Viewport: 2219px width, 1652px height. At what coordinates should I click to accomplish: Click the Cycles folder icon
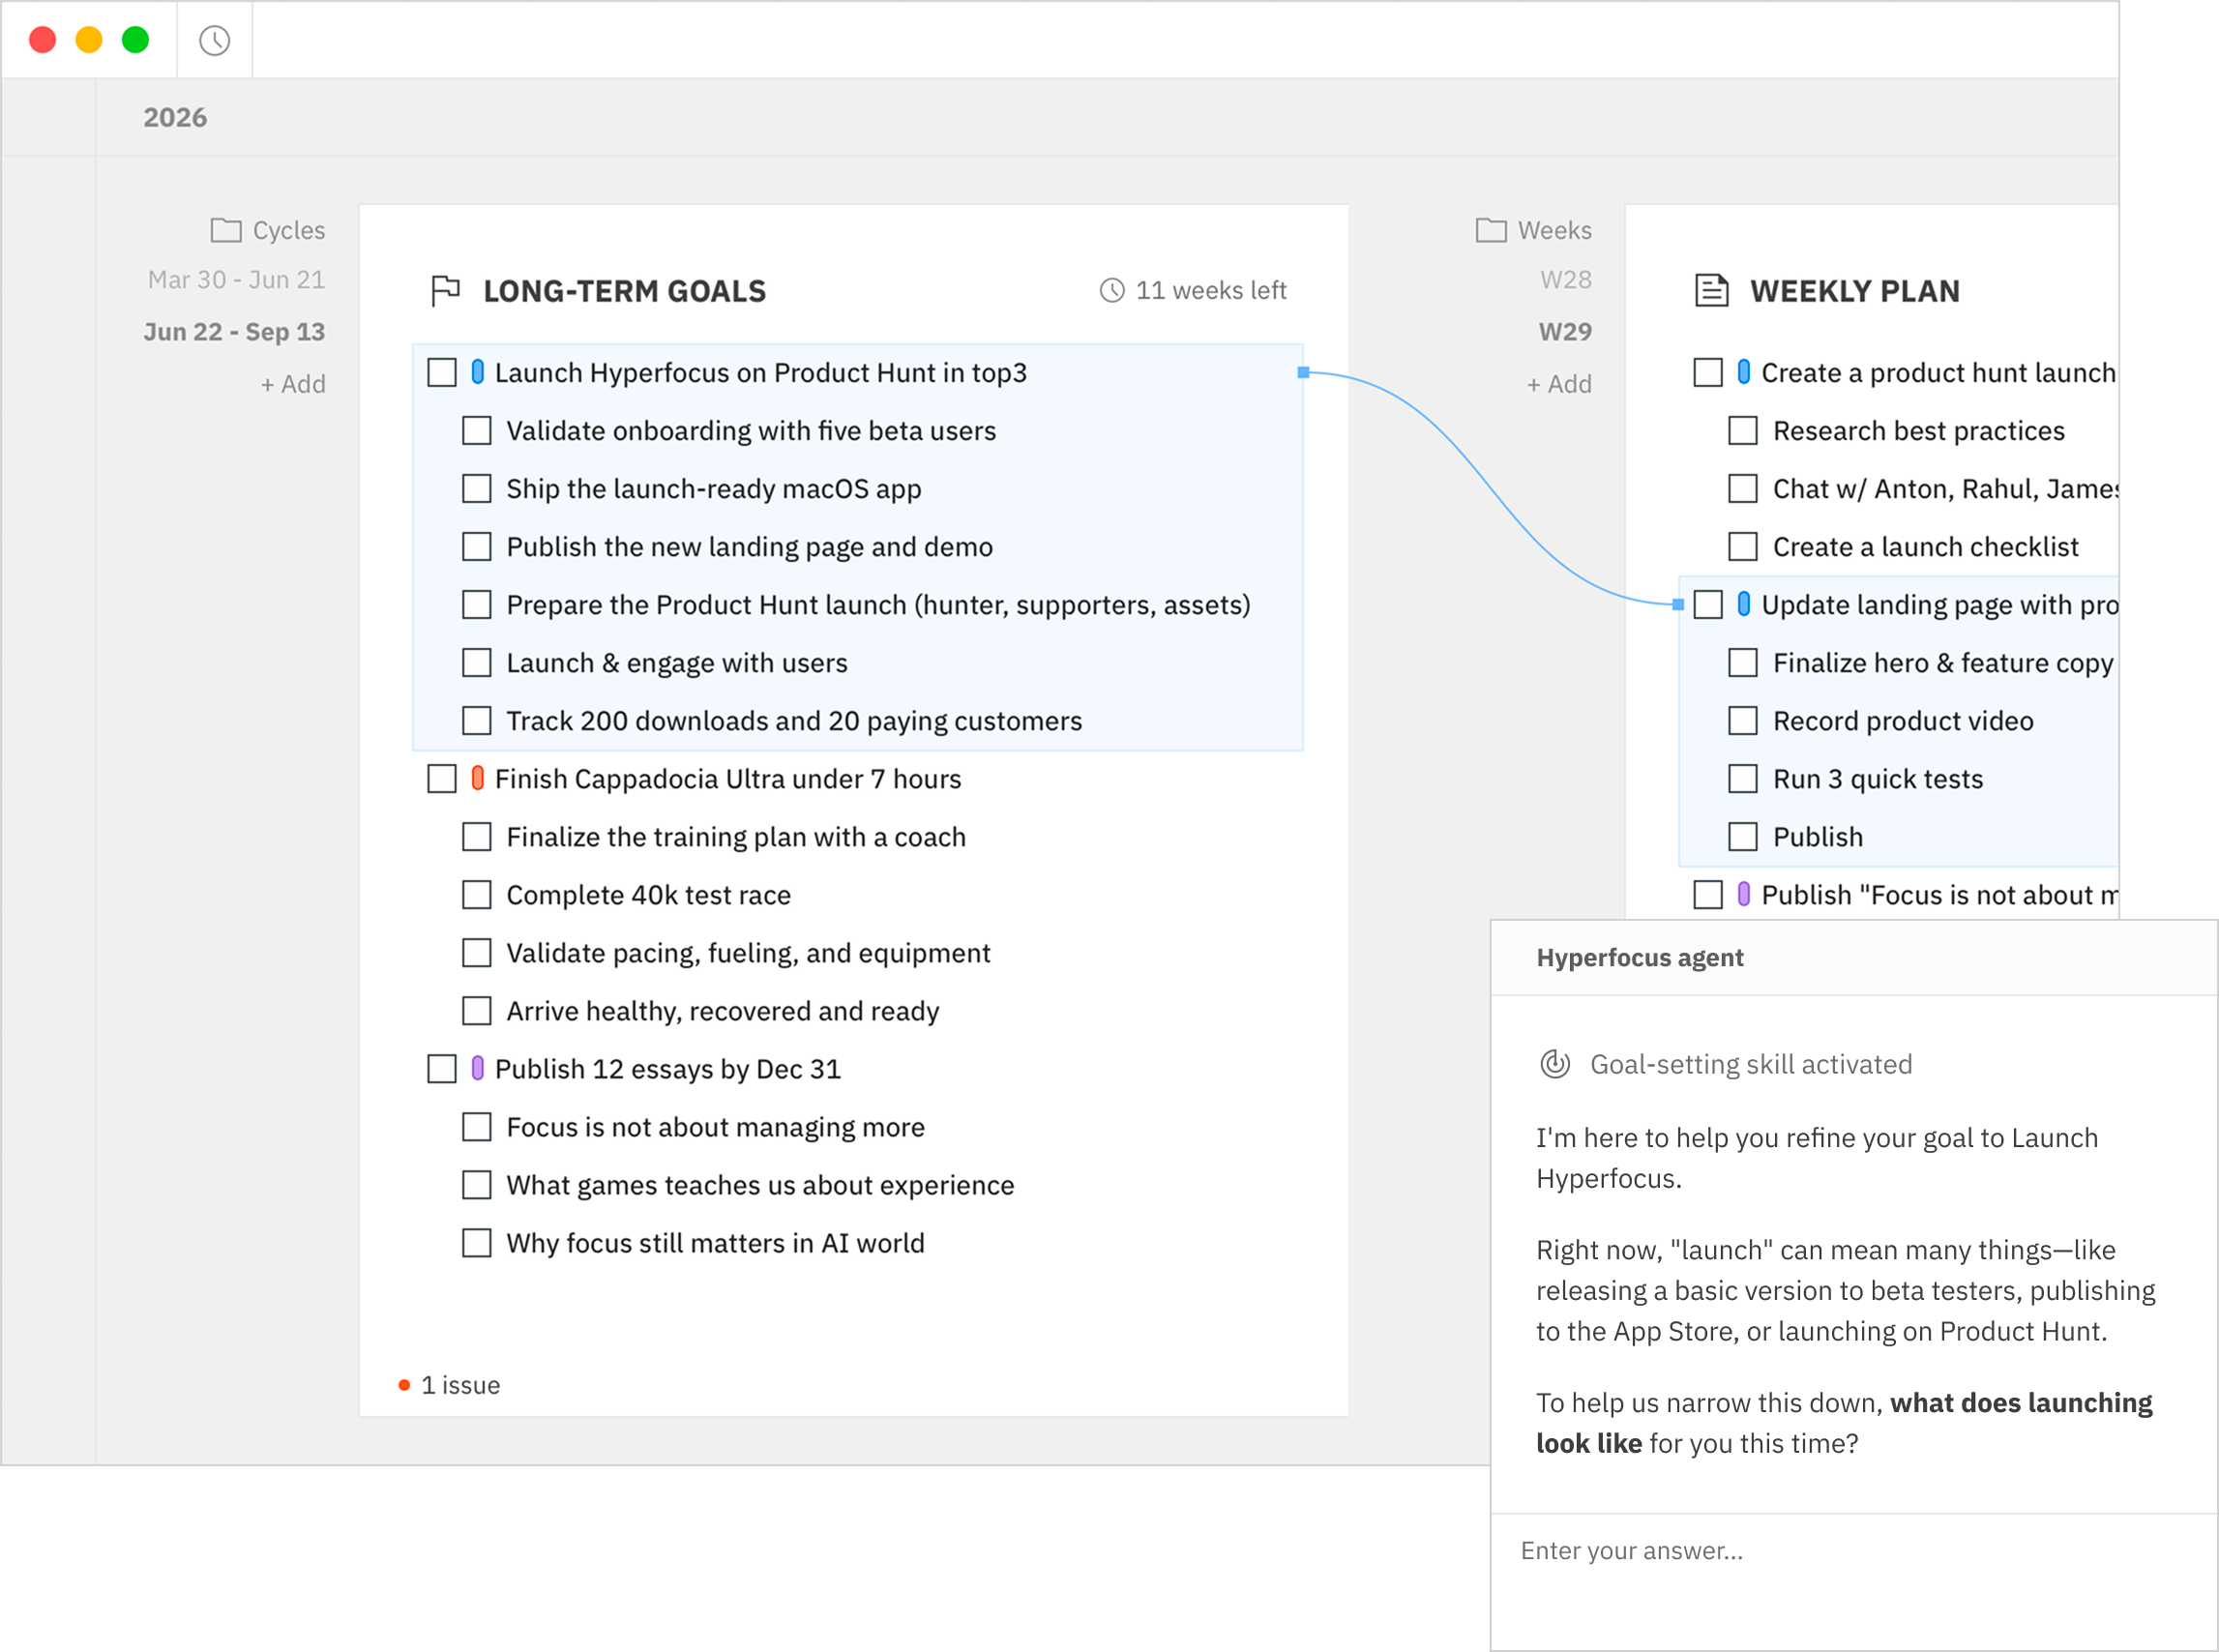coord(226,230)
